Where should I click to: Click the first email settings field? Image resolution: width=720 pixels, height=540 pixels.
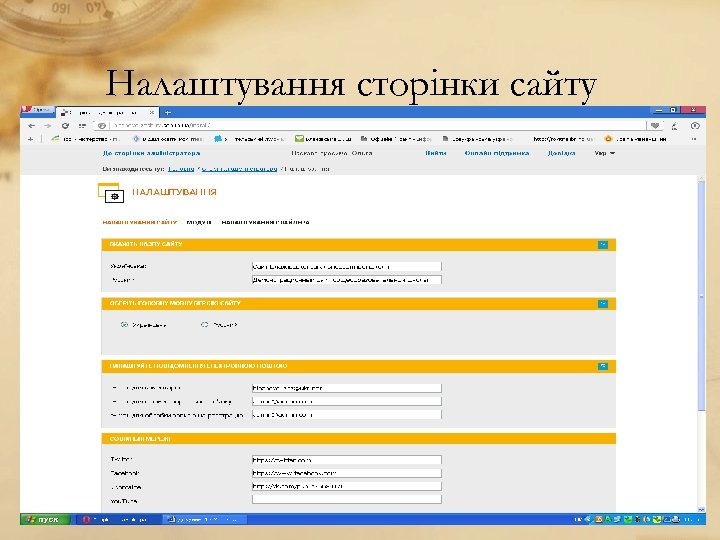(x=347, y=388)
